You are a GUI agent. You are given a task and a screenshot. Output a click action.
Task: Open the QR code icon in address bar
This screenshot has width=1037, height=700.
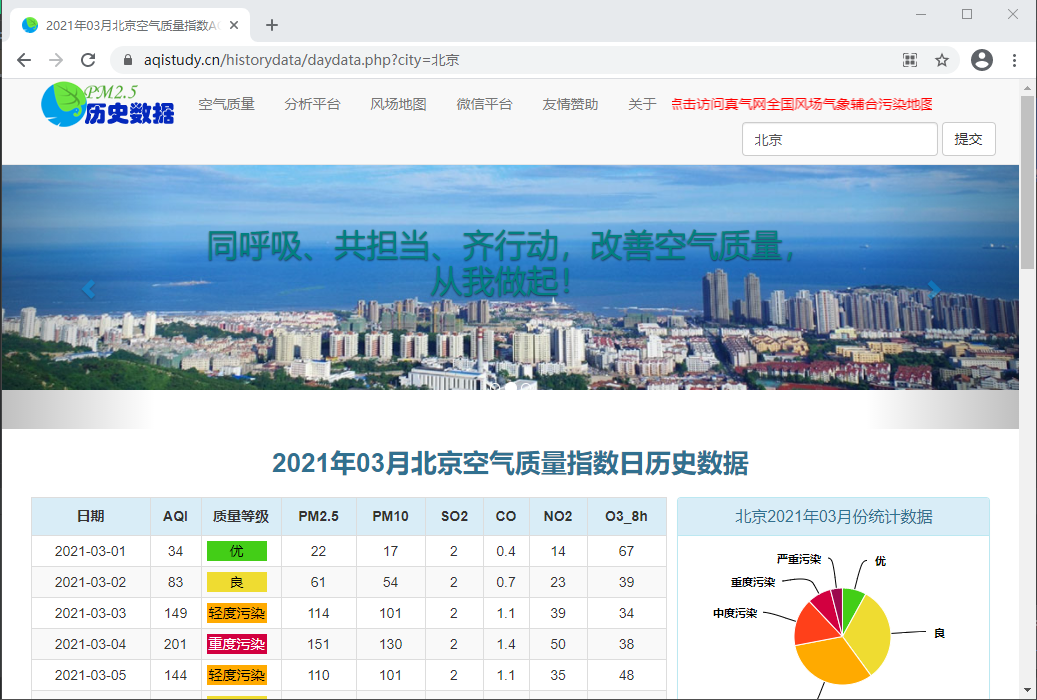[x=910, y=60]
